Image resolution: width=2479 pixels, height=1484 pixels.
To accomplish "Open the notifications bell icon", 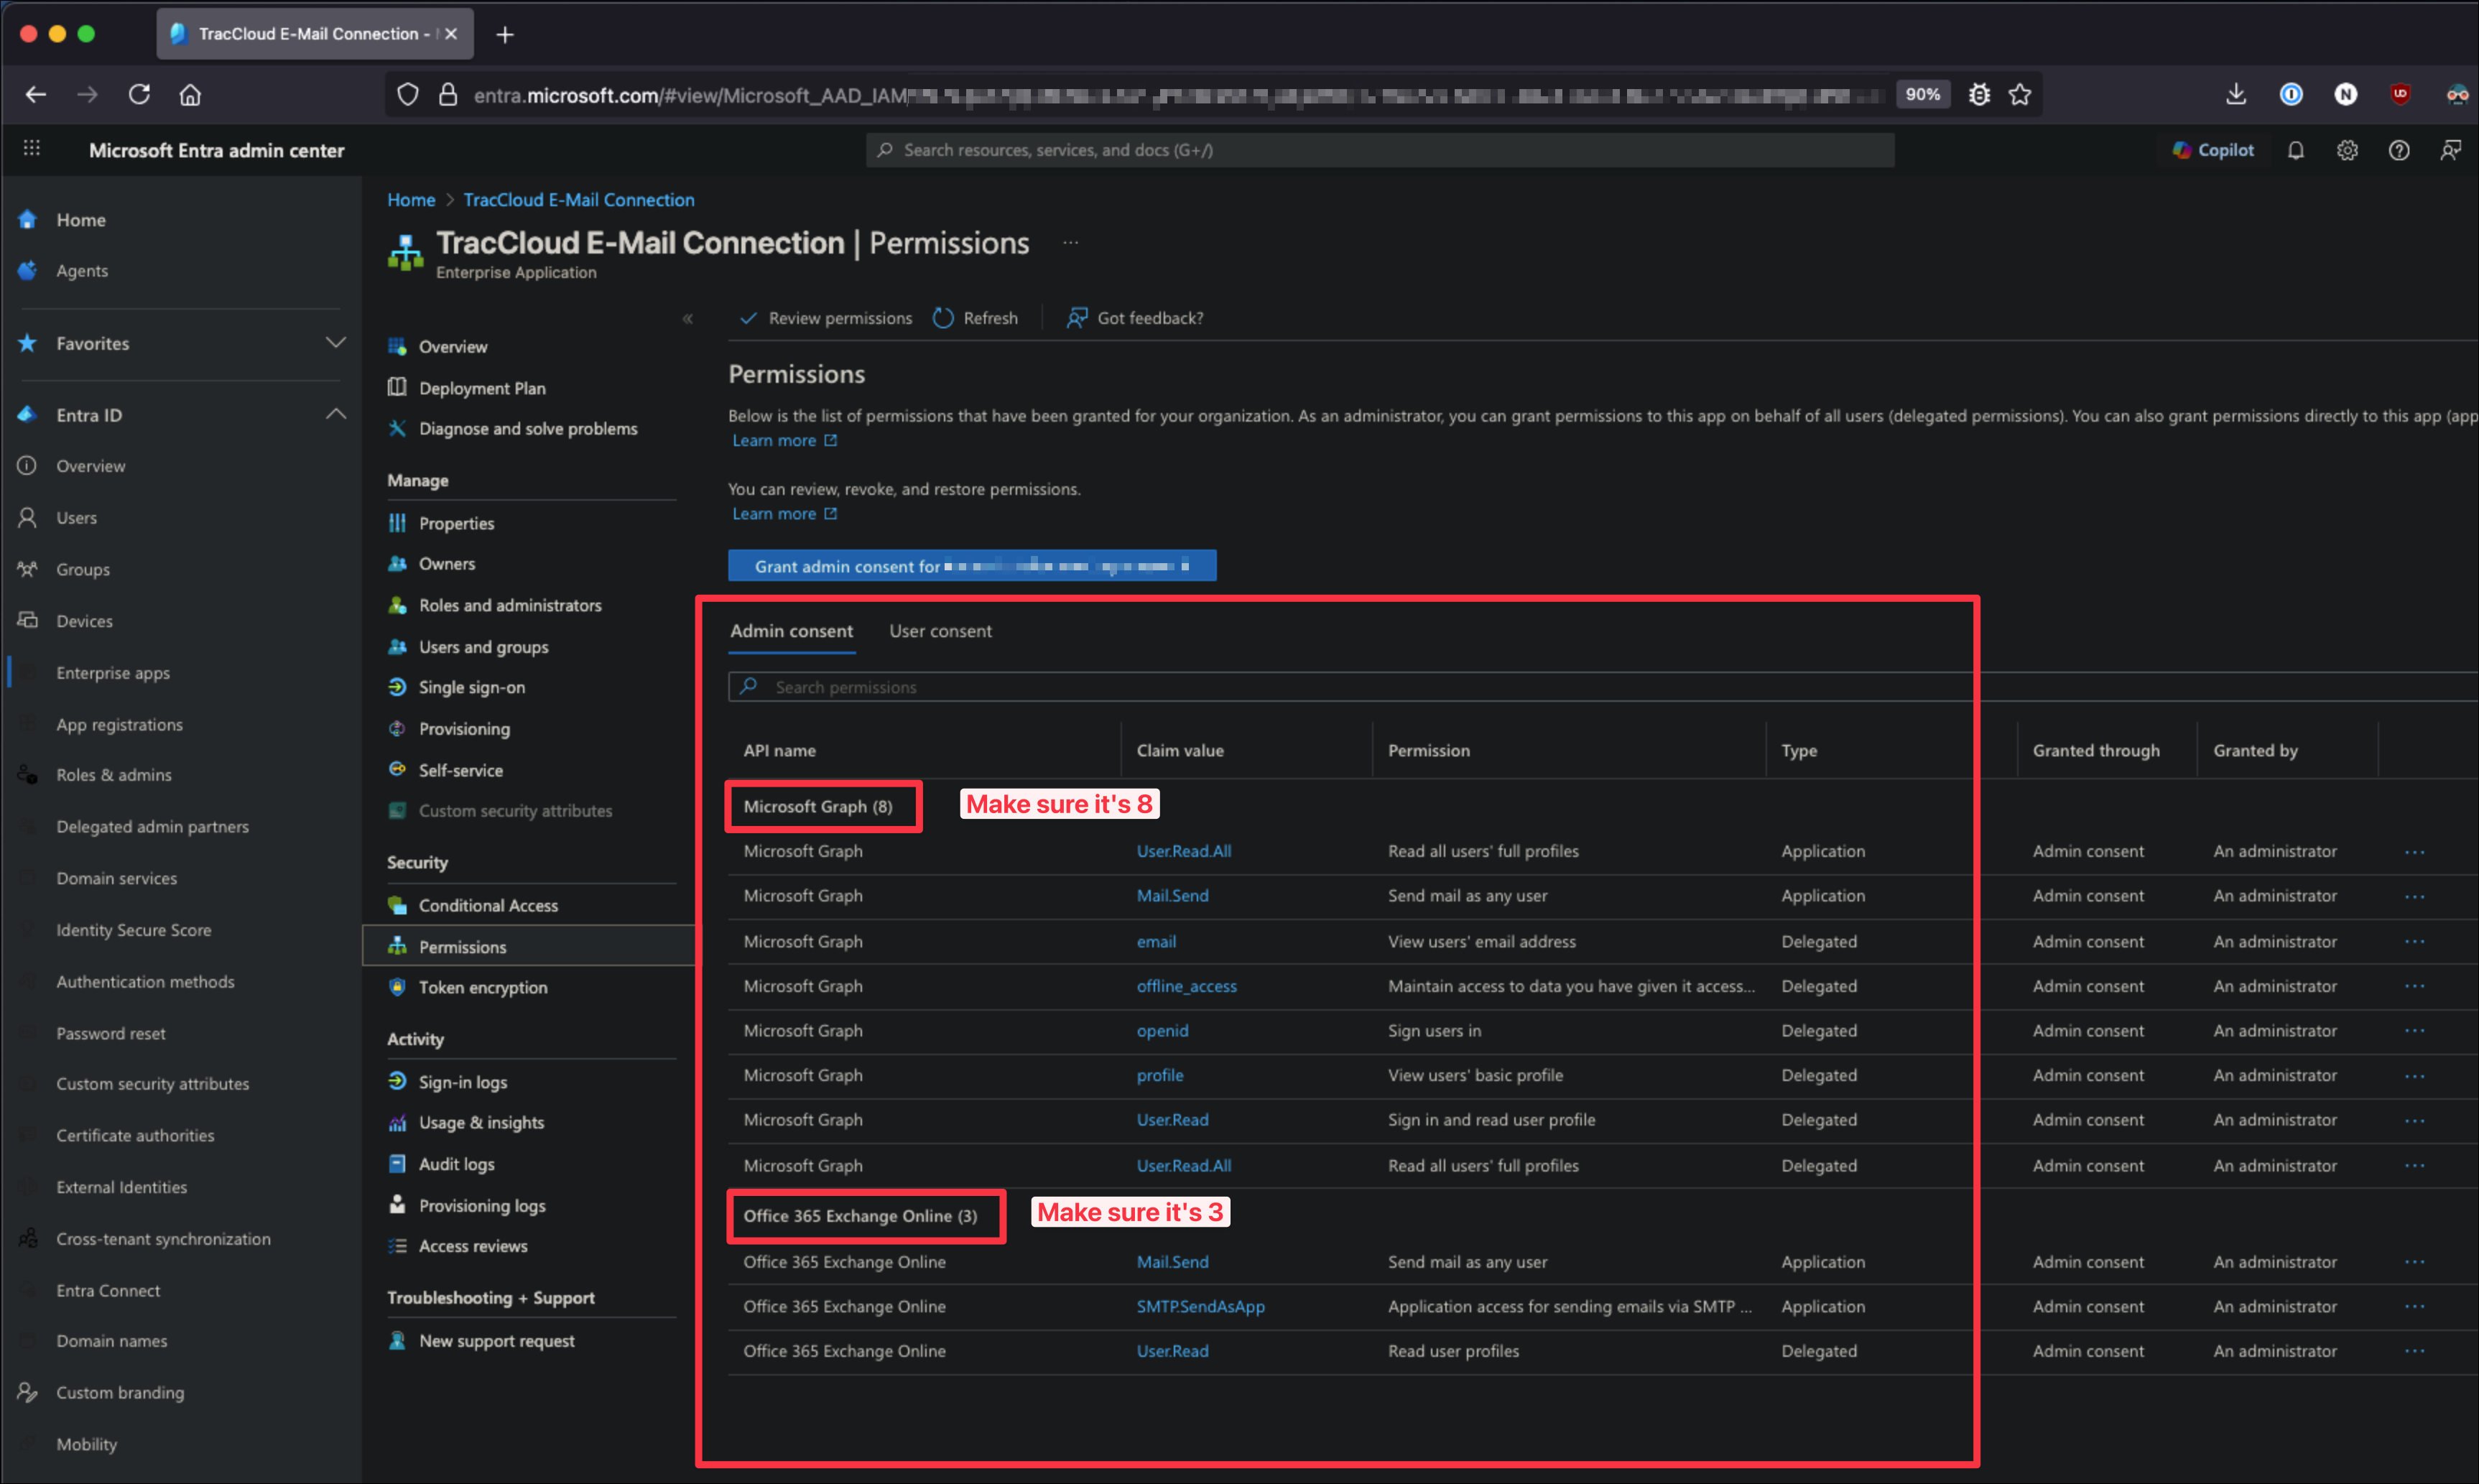I will pyautogui.click(x=2295, y=150).
